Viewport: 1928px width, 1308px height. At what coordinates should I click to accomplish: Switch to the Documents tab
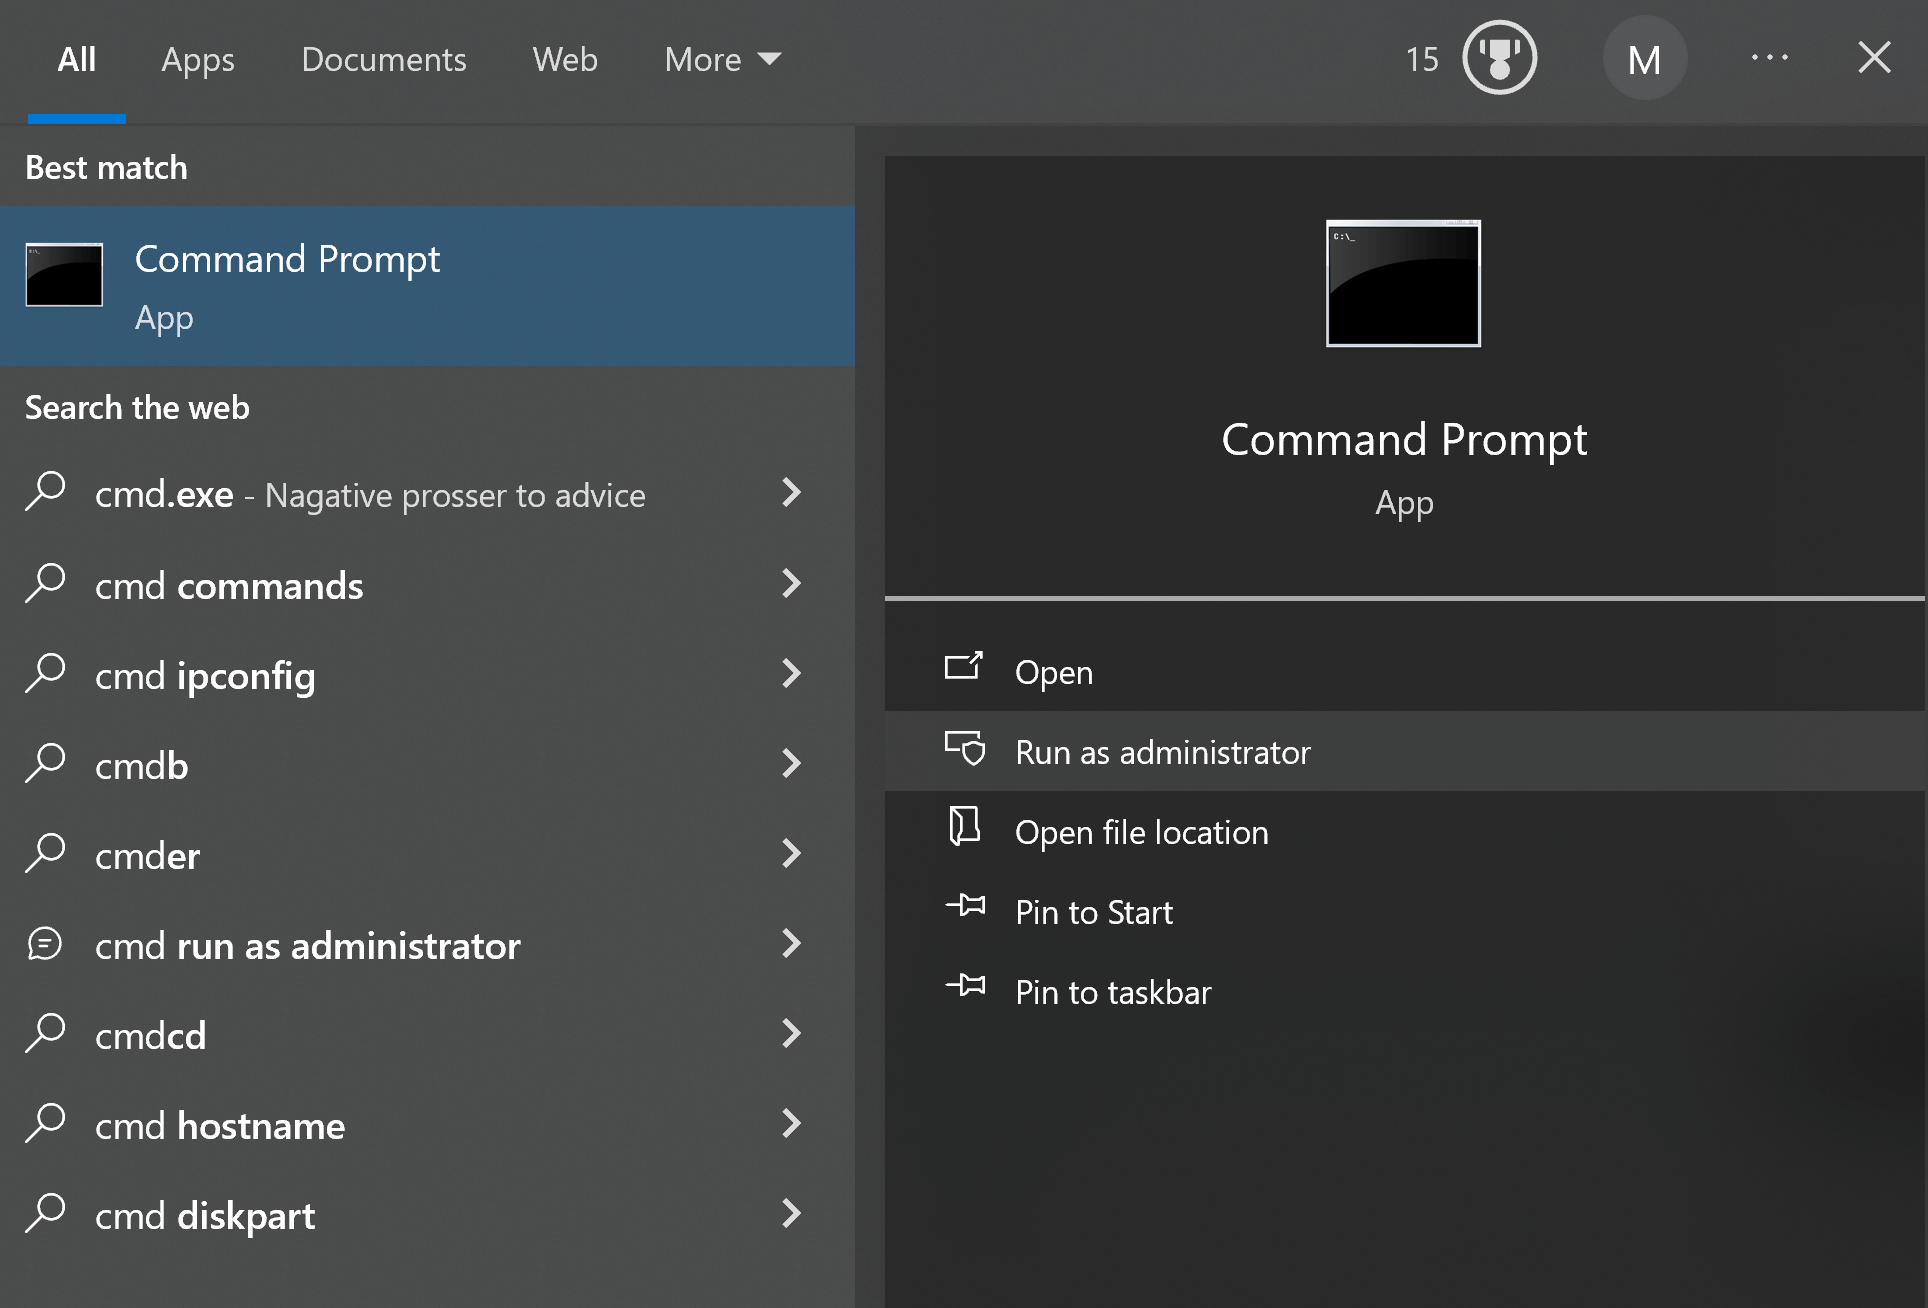point(383,60)
